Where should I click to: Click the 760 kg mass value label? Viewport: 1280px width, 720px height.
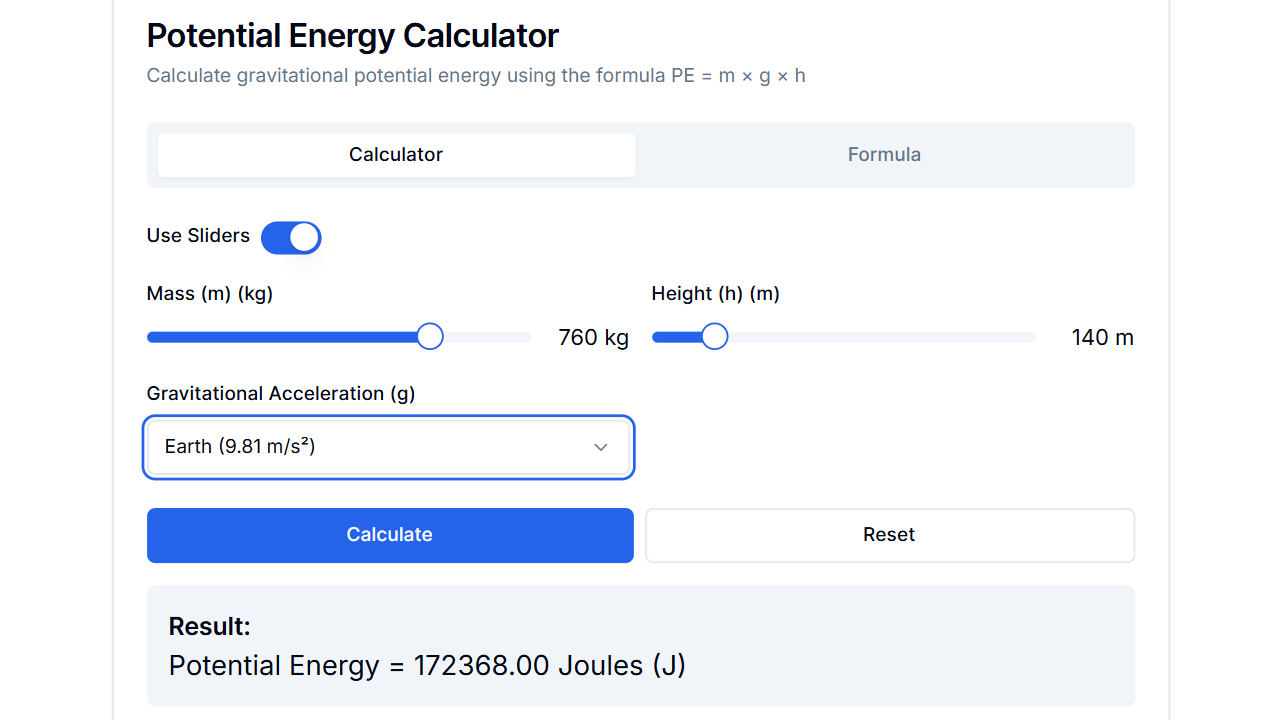594,337
